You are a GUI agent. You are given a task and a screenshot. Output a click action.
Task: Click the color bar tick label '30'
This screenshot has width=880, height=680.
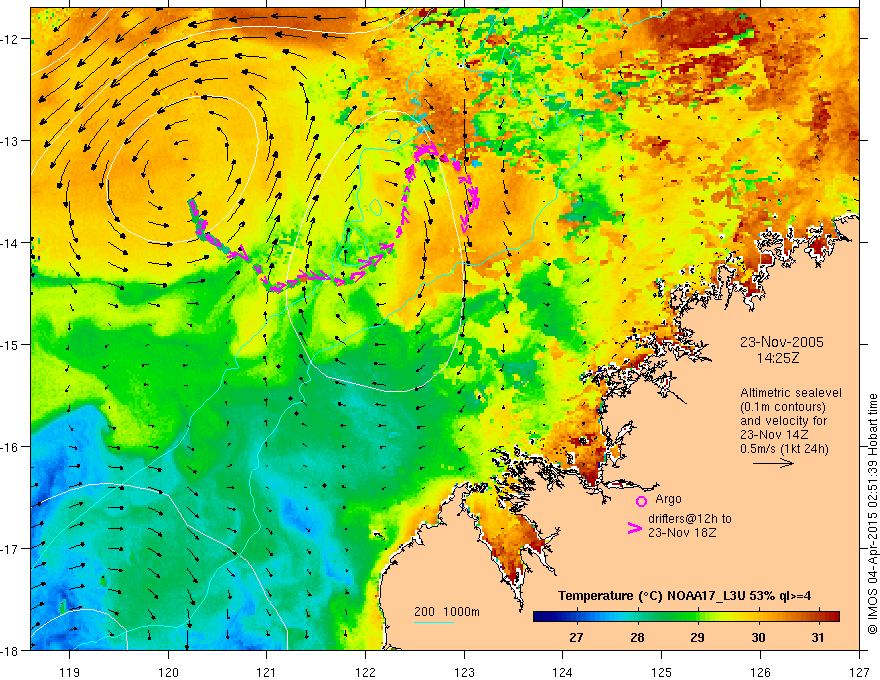[x=758, y=637]
